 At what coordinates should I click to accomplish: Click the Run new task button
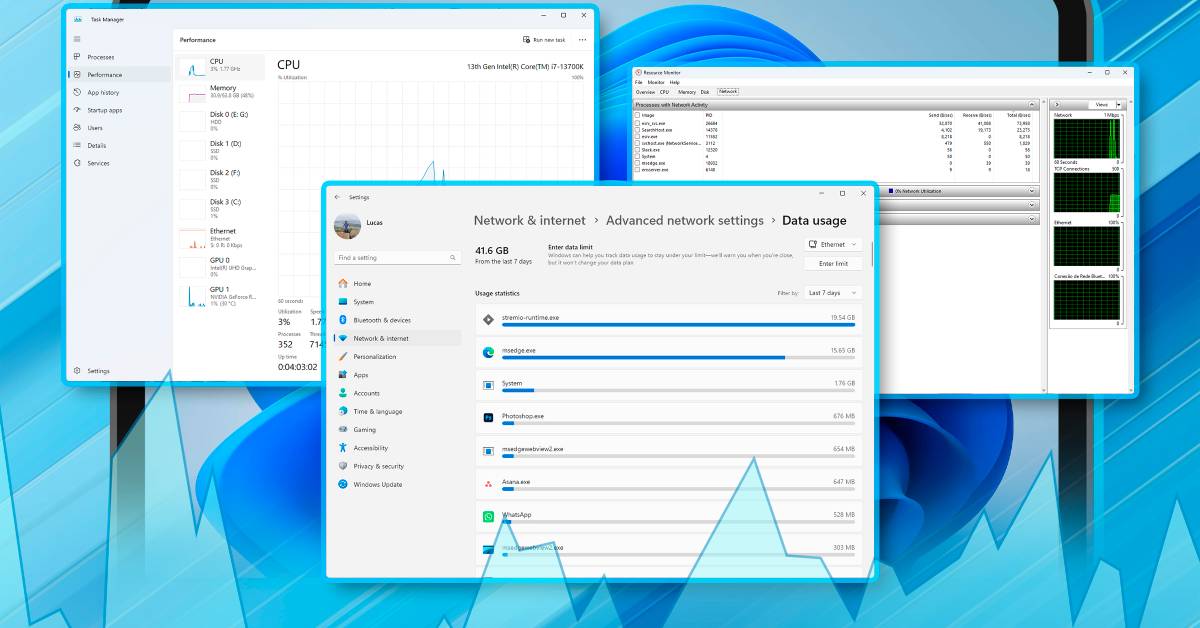[544, 40]
